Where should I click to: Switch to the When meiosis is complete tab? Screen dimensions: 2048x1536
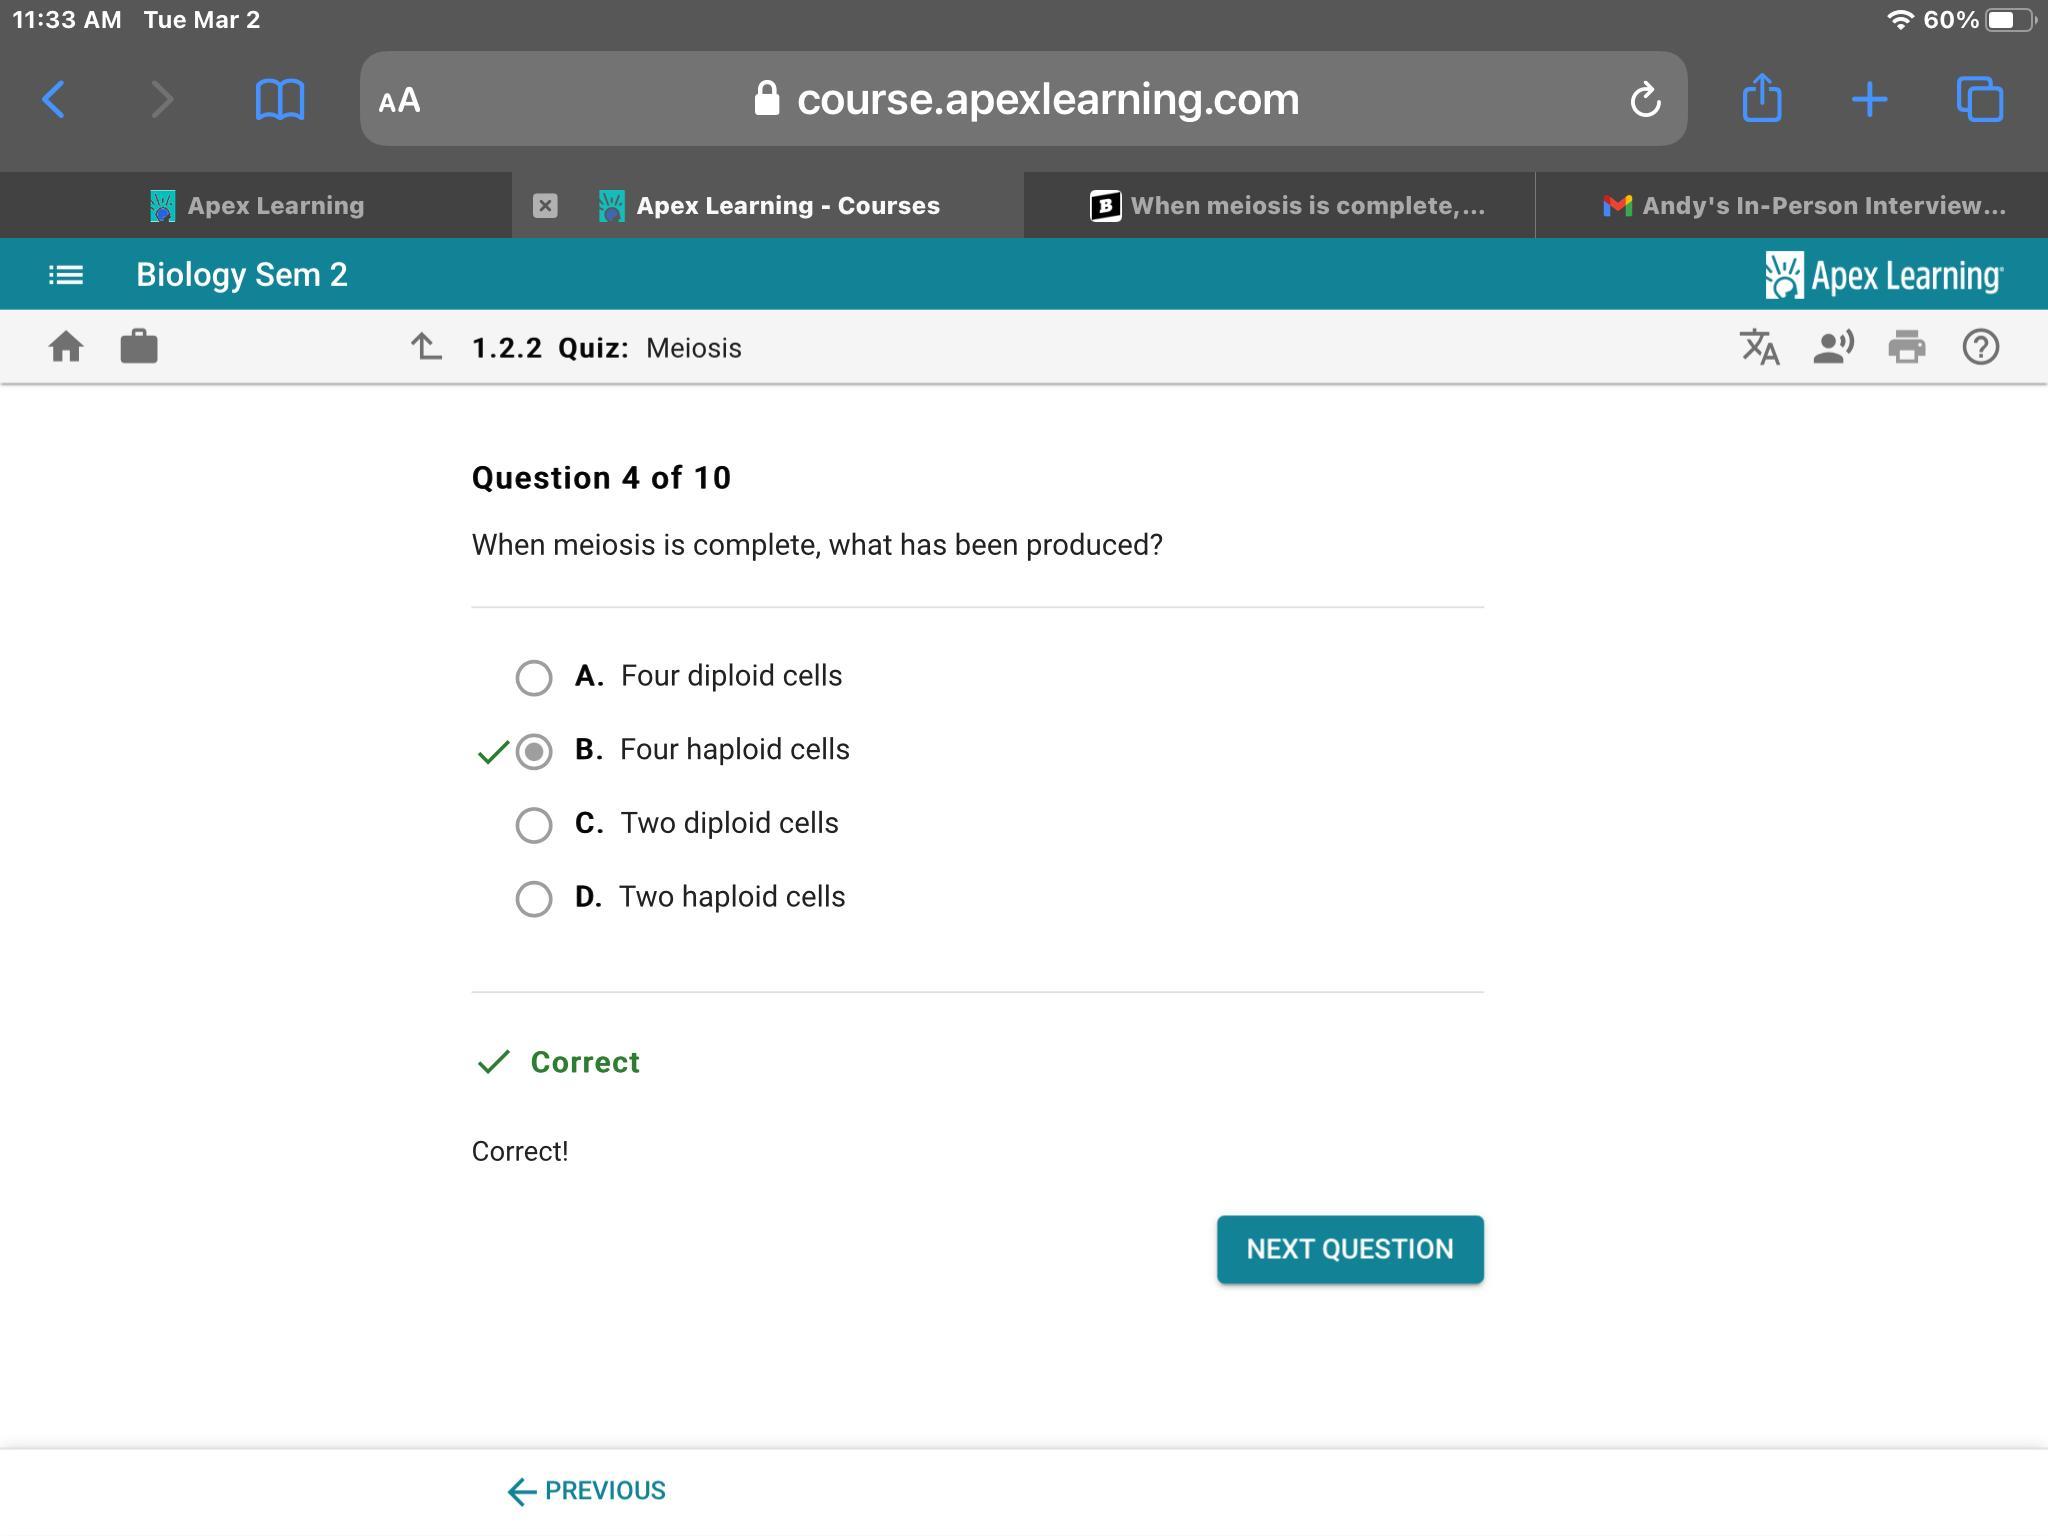(x=1288, y=205)
